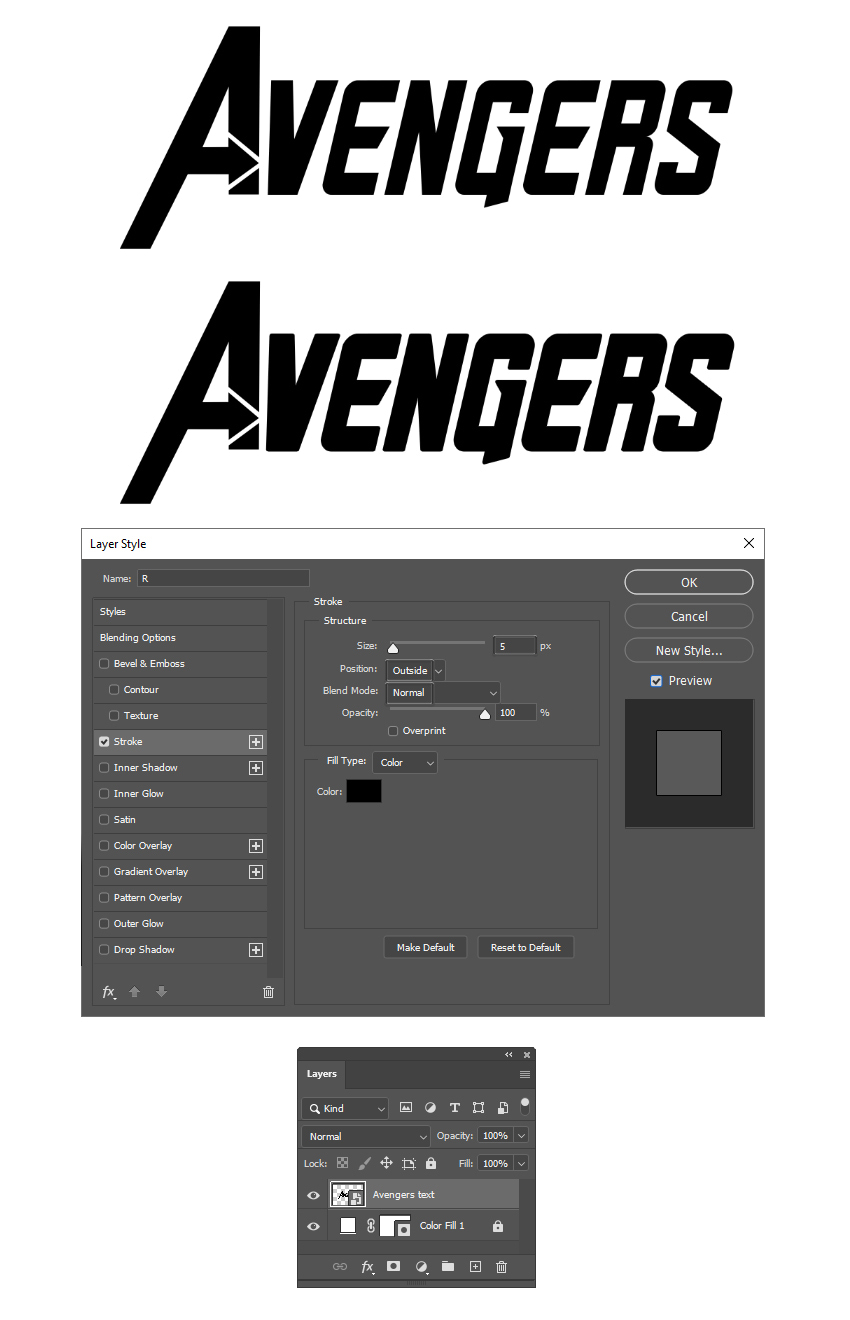The height and width of the screenshot is (1320, 850).
Task: Click the Lock all padlock in the Lock row
Action: pyautogui.click(x=431, y=1164)
